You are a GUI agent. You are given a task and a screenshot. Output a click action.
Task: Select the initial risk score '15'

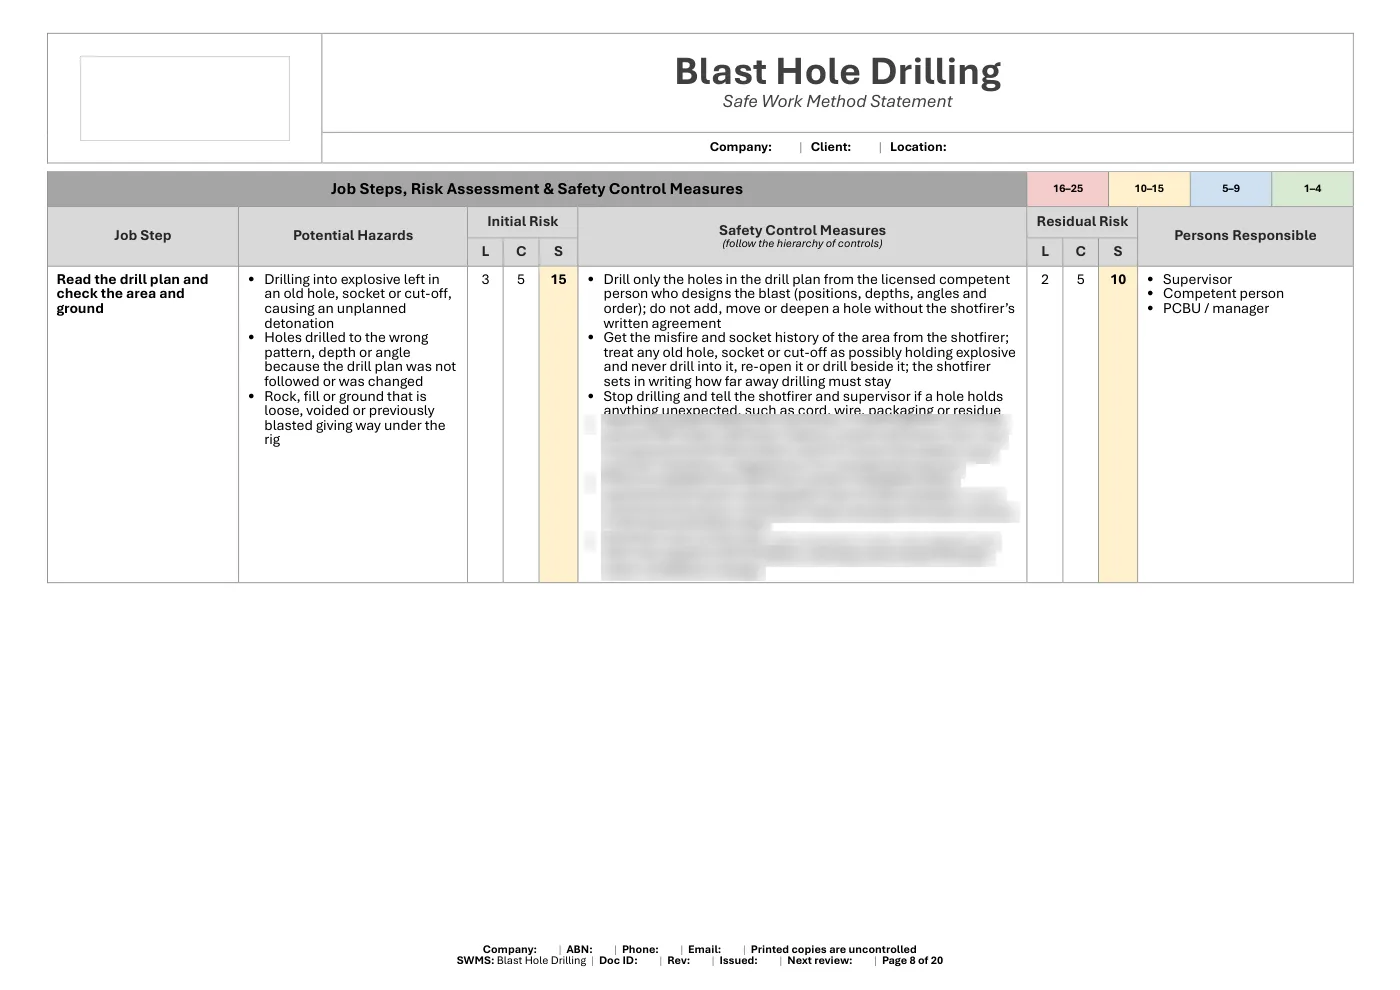(x=559, y=280)
